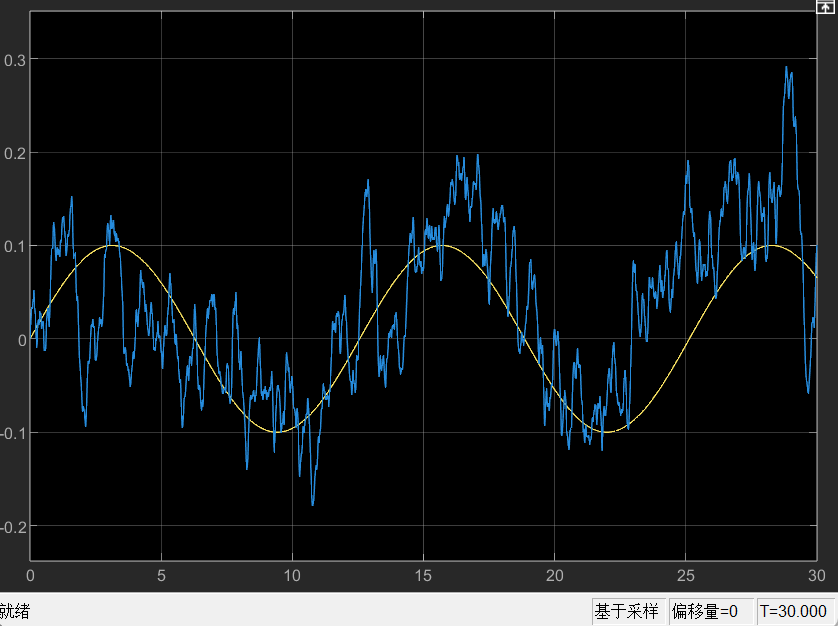Click the 5 x-axis tick label
838x626 pixels.
pos(161,576)
